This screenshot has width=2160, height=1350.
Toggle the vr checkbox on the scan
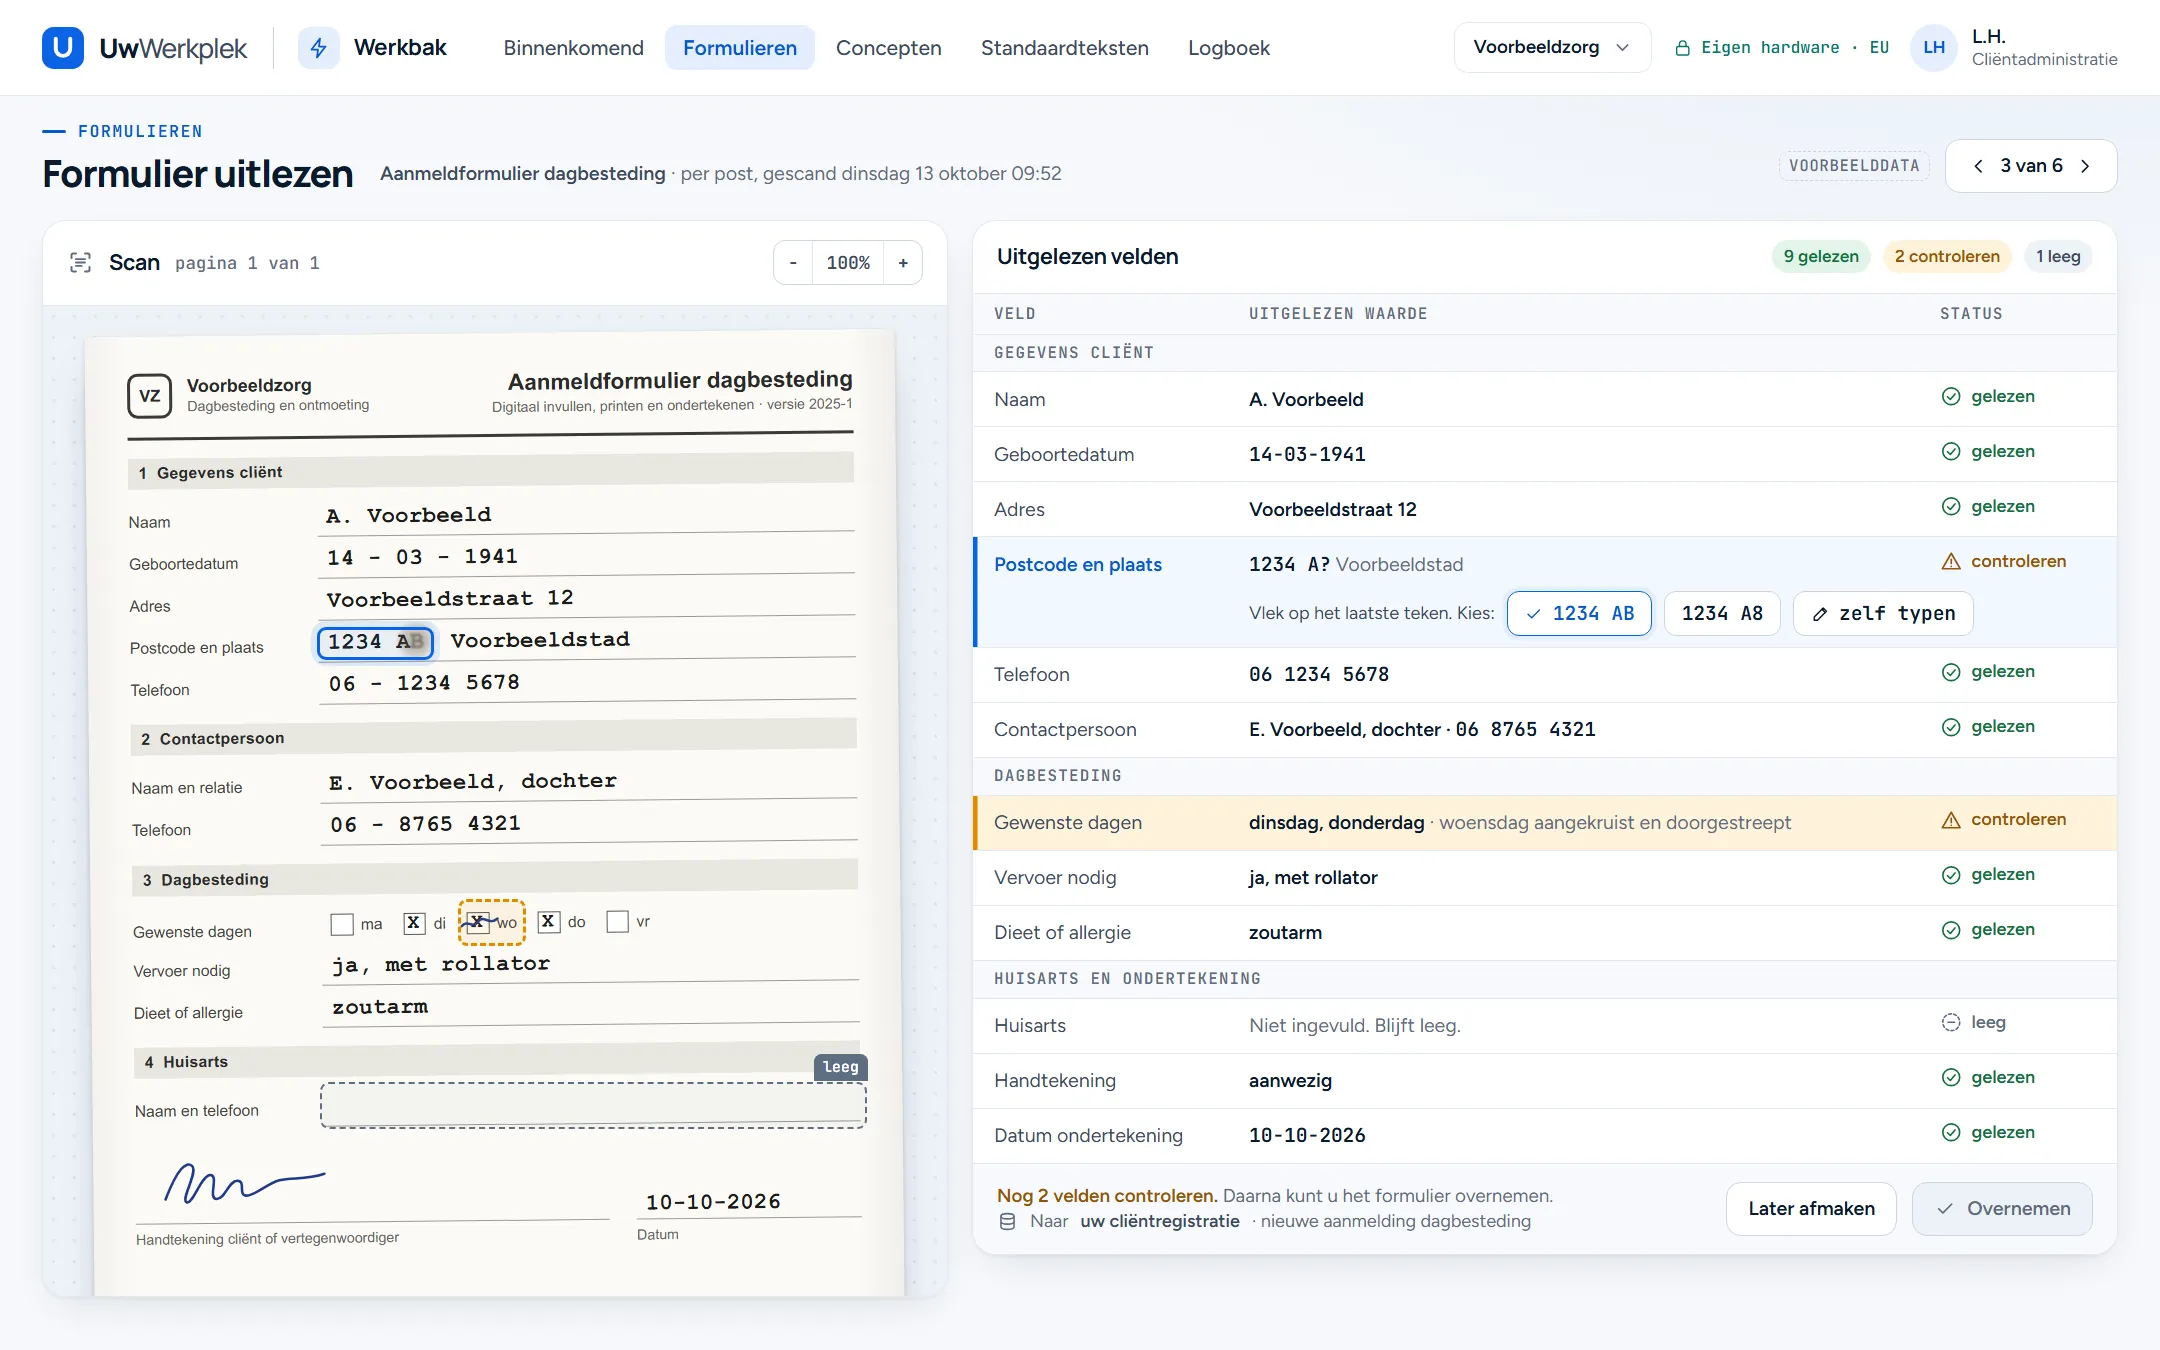click(x=618, y=921)
